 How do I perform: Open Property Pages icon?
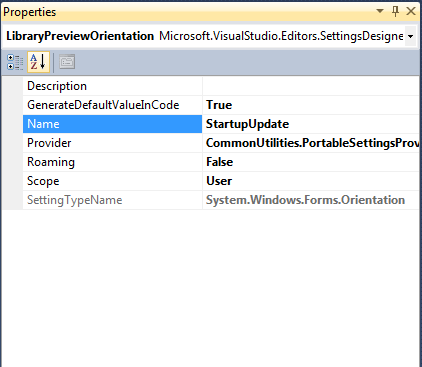tap(67, 62)
